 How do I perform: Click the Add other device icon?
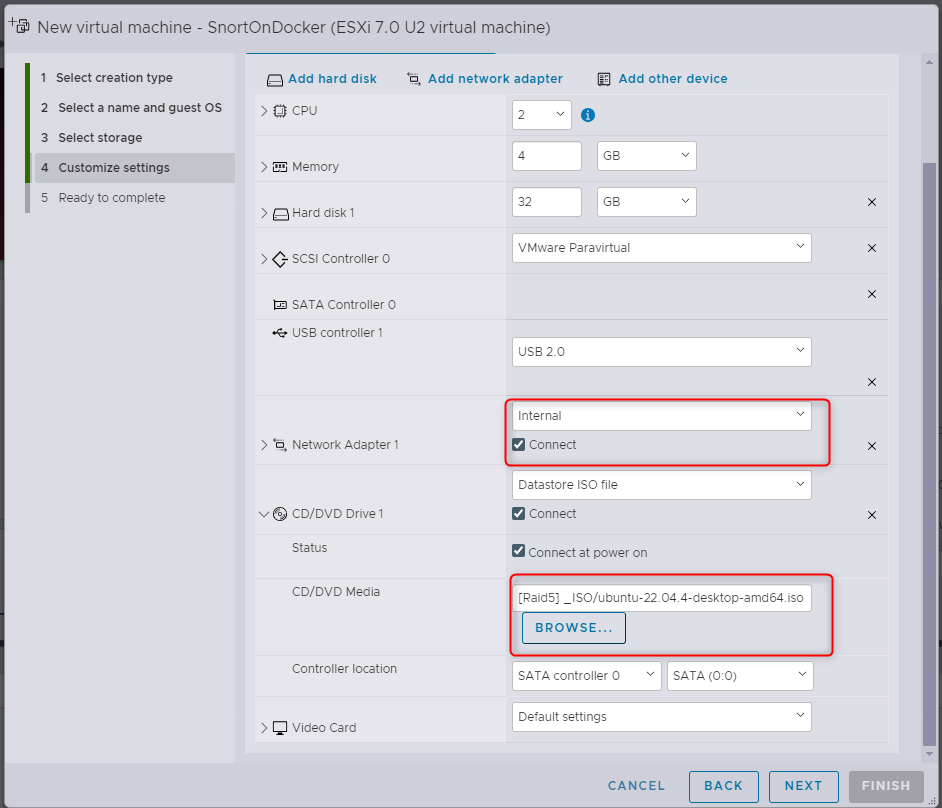click(x=604, y=79)
